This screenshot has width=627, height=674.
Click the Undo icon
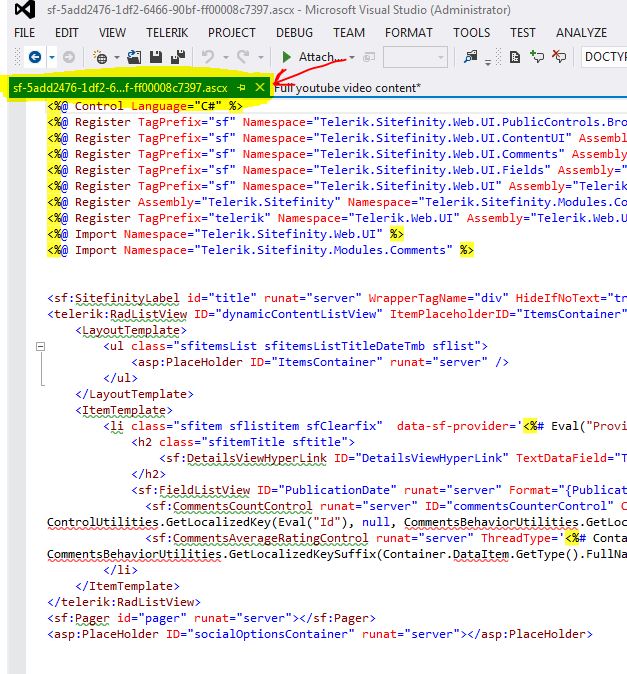point(208,57)
